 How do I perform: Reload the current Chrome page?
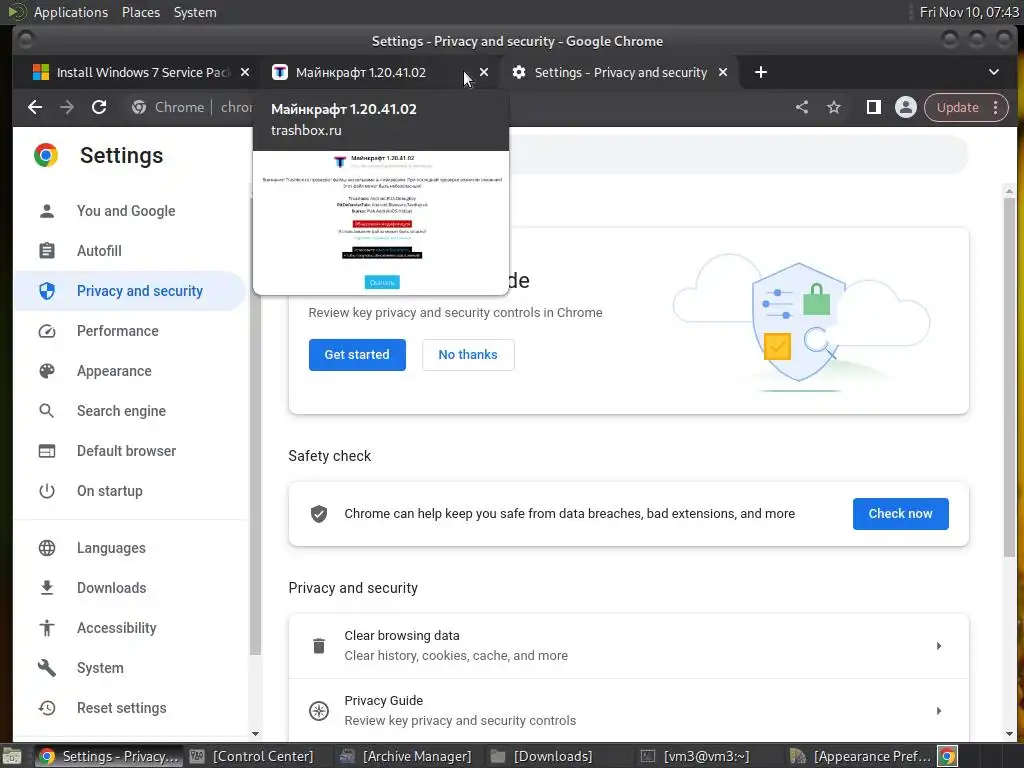pos(99,107)
